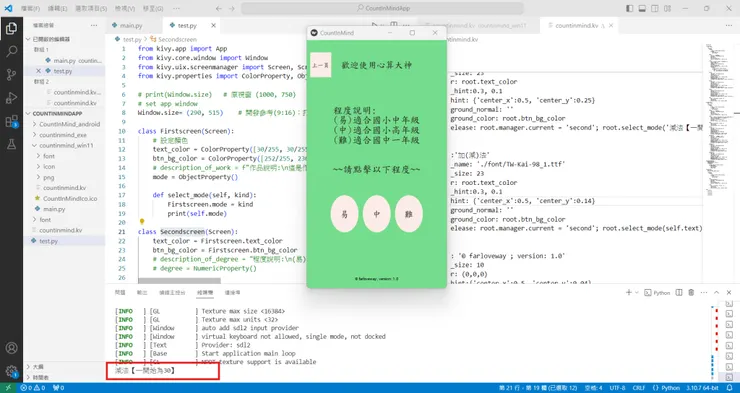Close the countinmind.kv editor tab

(x=611, y=25)
